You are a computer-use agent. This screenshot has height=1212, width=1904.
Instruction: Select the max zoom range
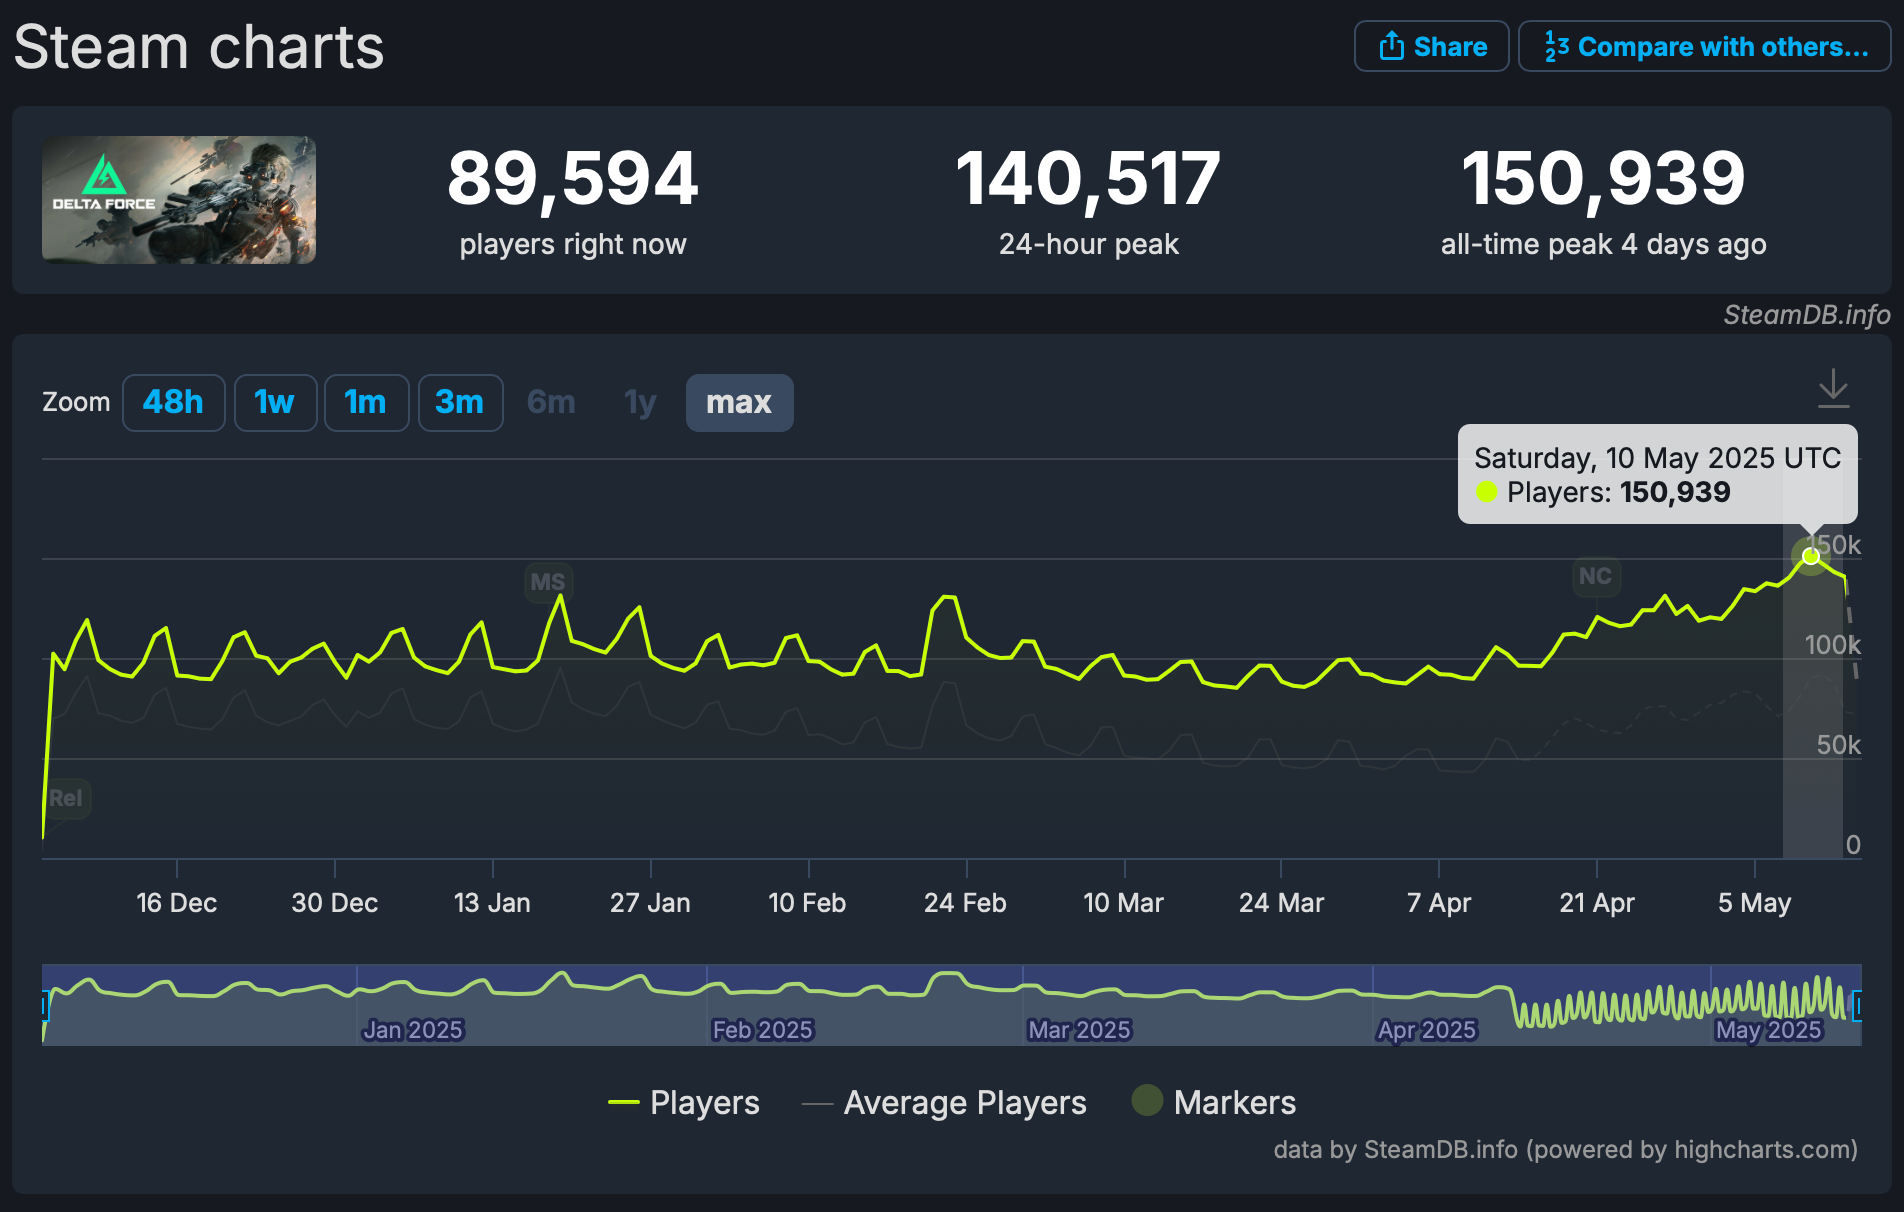click(x=739, y=402)
